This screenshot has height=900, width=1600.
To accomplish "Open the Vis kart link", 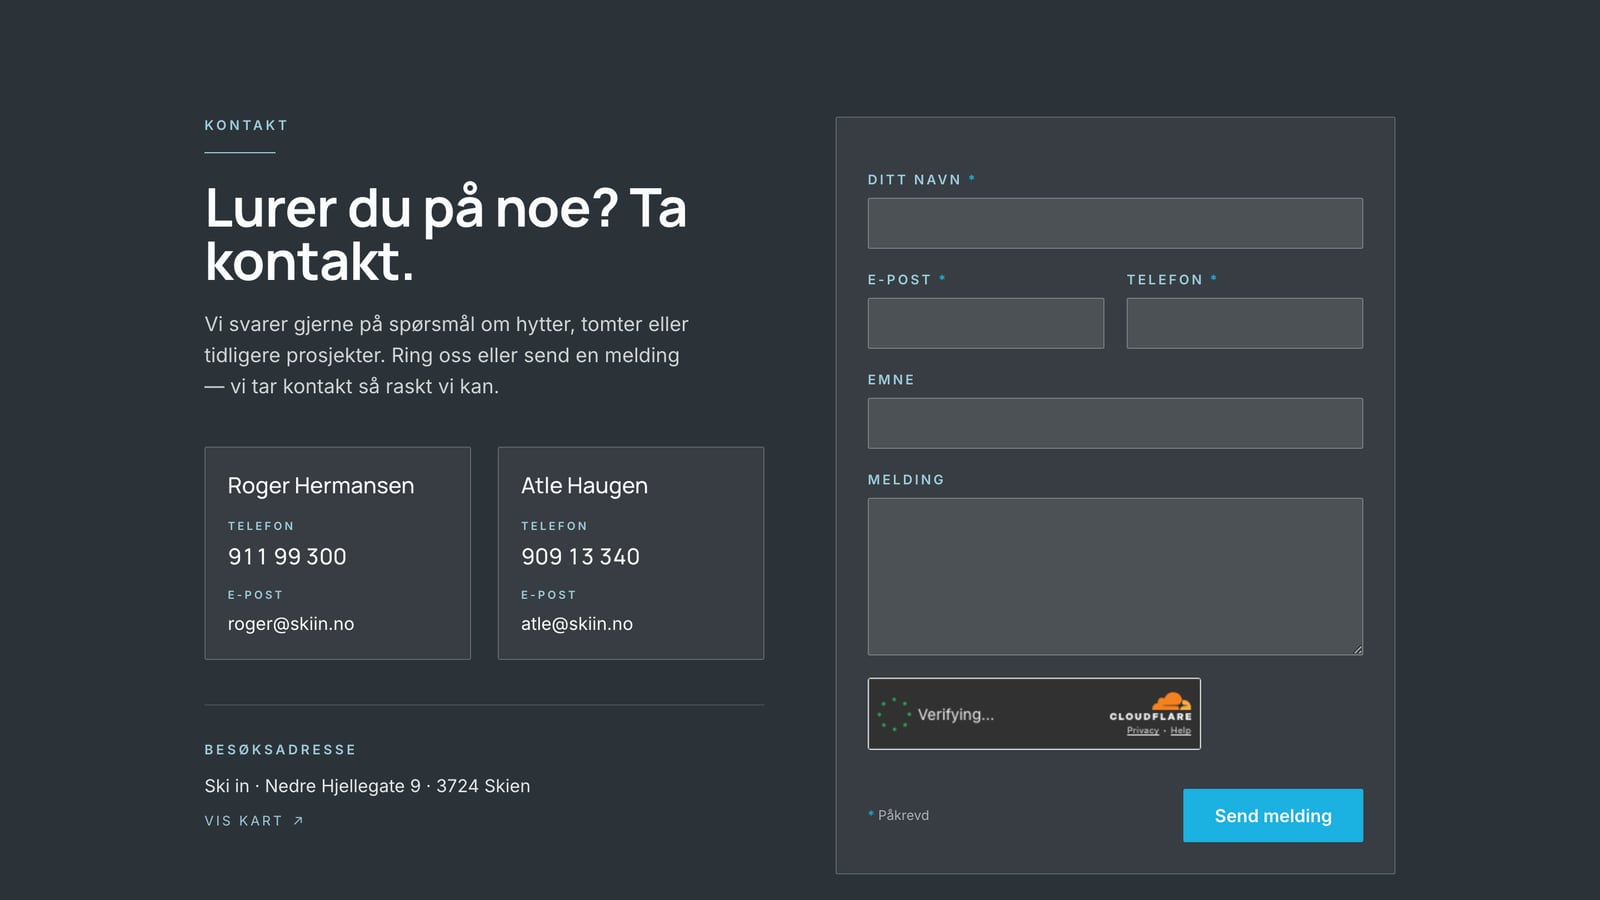I will [254, 821].
